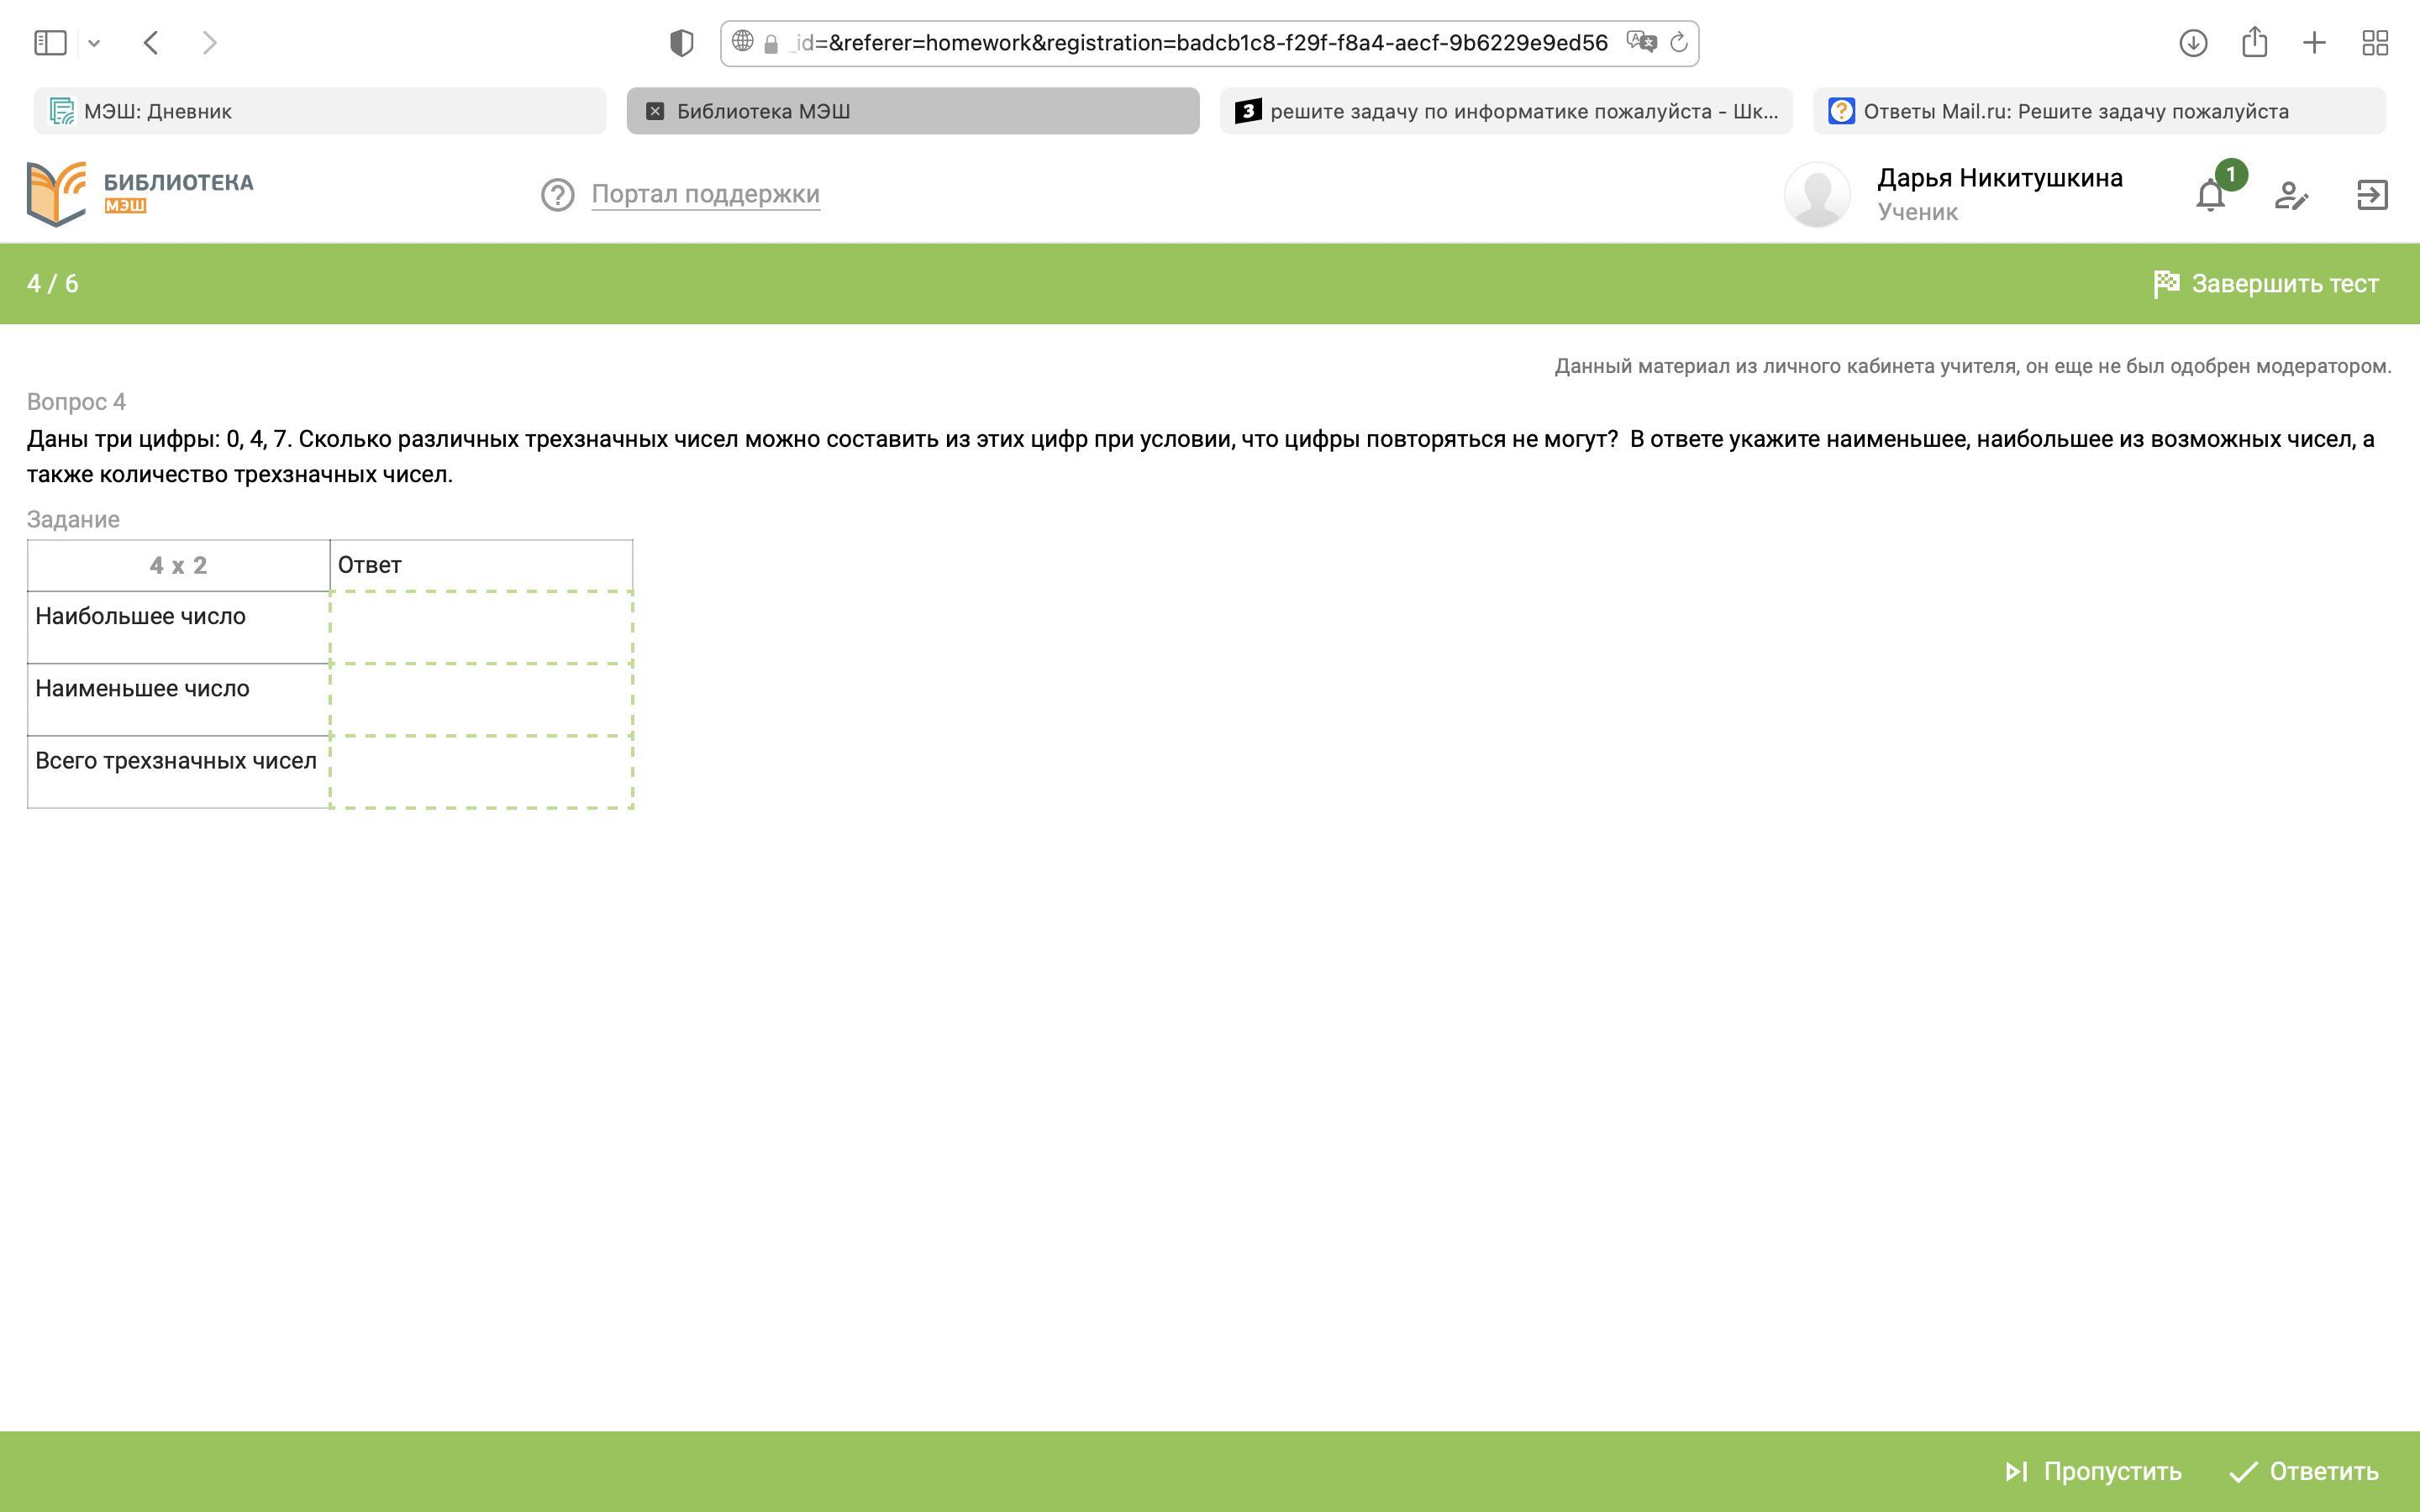Click the moderator notice text
Viewport: 2420px width, 1512px height.
(1972, 366)
